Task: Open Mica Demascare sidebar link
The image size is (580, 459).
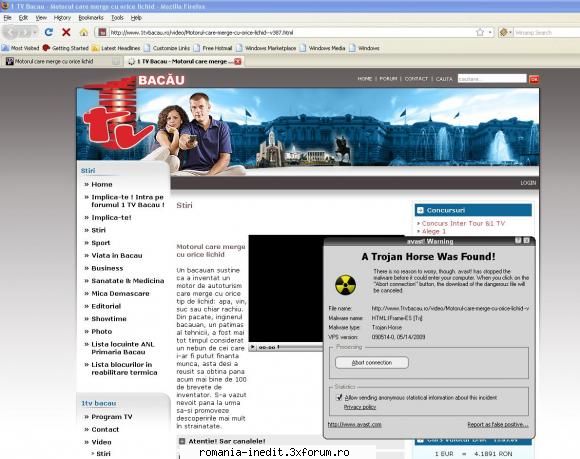Action: [x=120, y=293]
